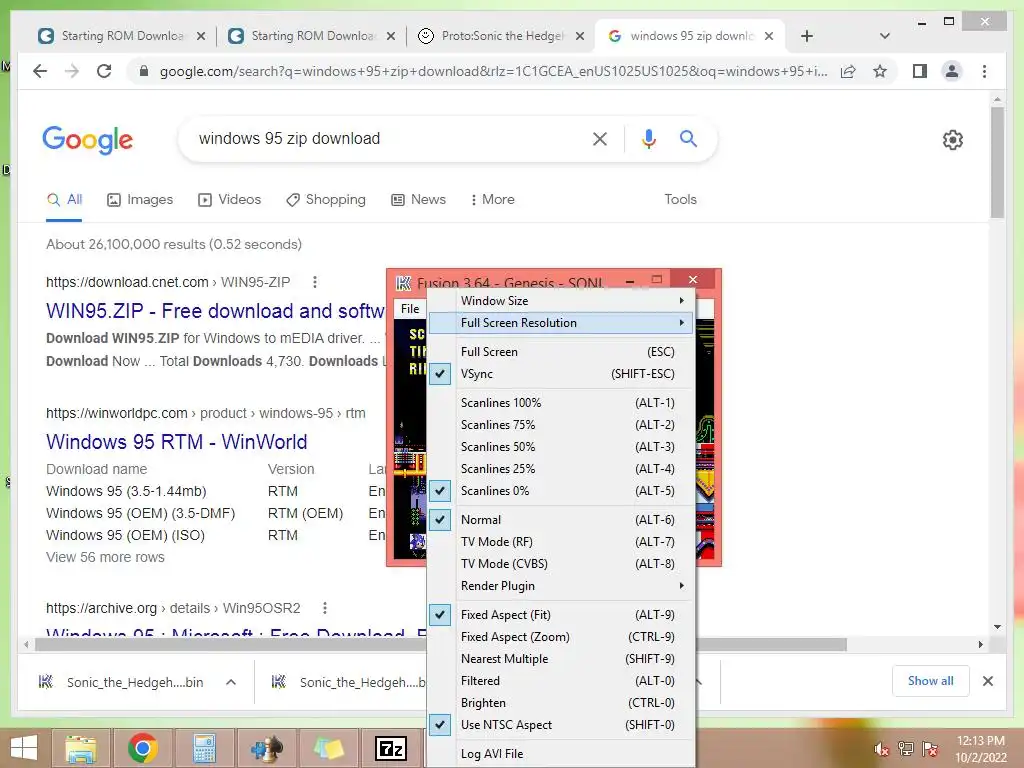Viewport: 1024px width, 768px height.
Task: Click the share page icon in address bar
Action: click(848, 71)
